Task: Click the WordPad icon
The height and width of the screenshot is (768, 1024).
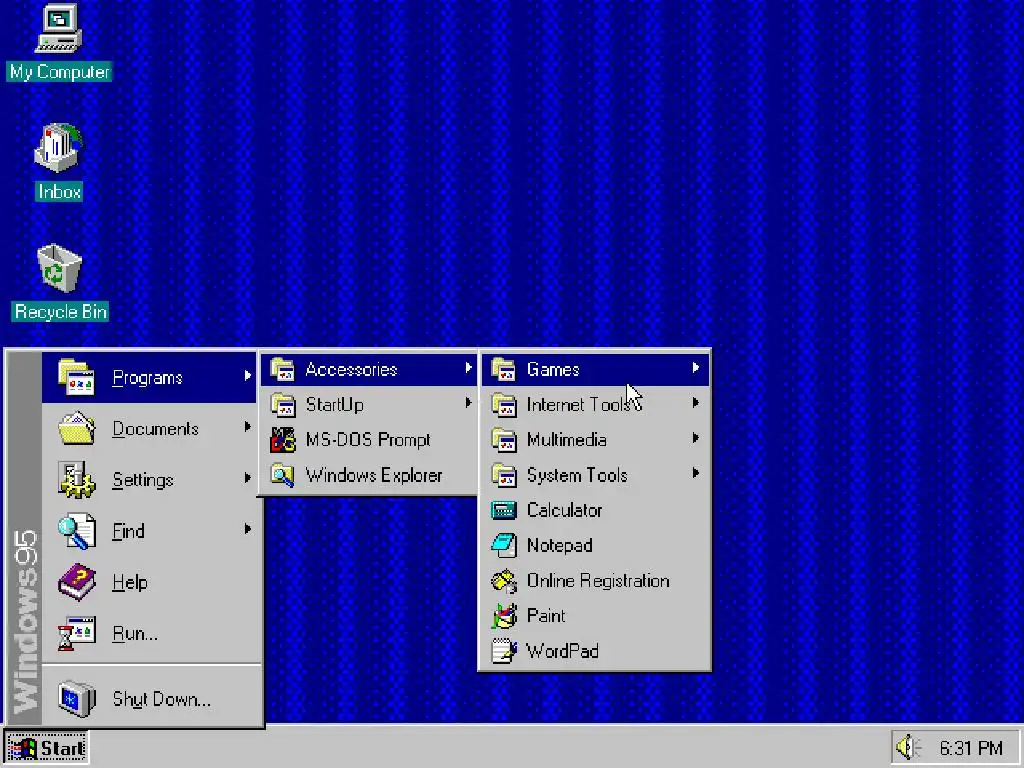Action: (x=504, y=651)
